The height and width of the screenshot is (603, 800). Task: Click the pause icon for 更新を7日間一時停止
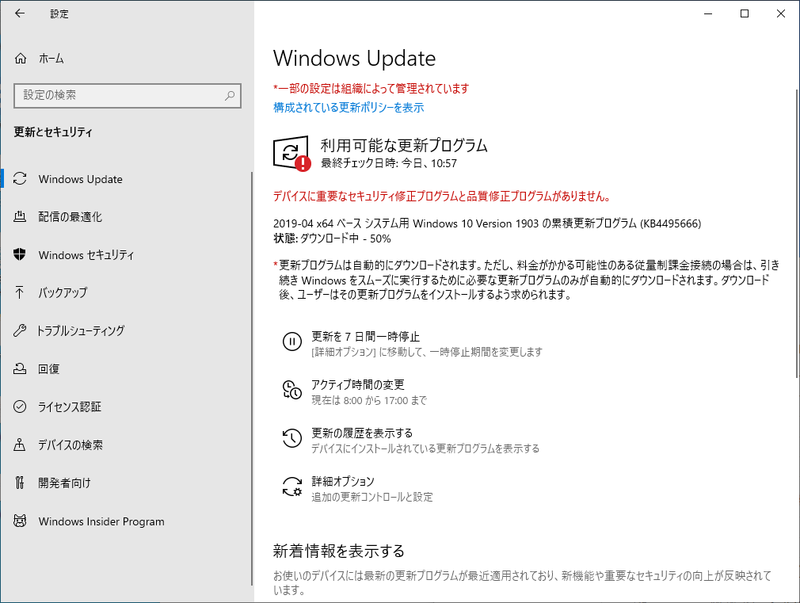pos(292,341)
